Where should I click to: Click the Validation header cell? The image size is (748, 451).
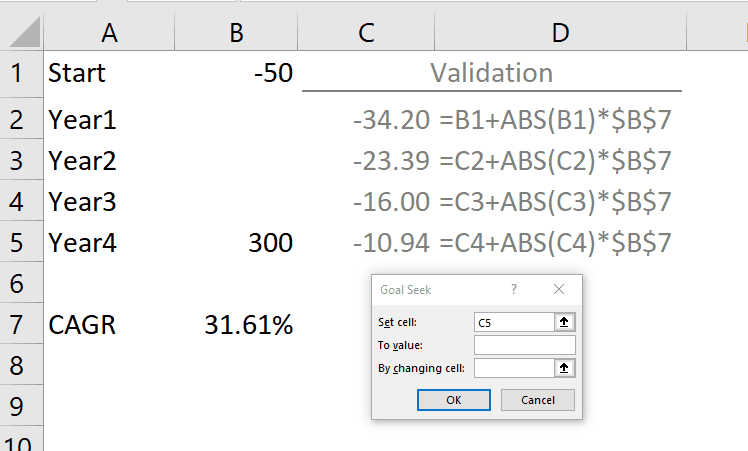[x=491, y=74]
